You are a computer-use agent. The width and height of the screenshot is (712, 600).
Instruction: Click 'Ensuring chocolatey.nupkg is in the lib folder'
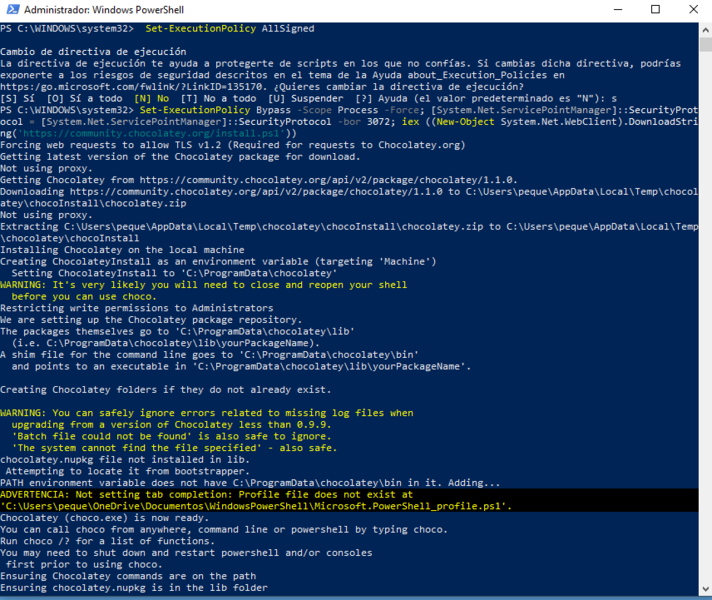click(x=134, y=588)
